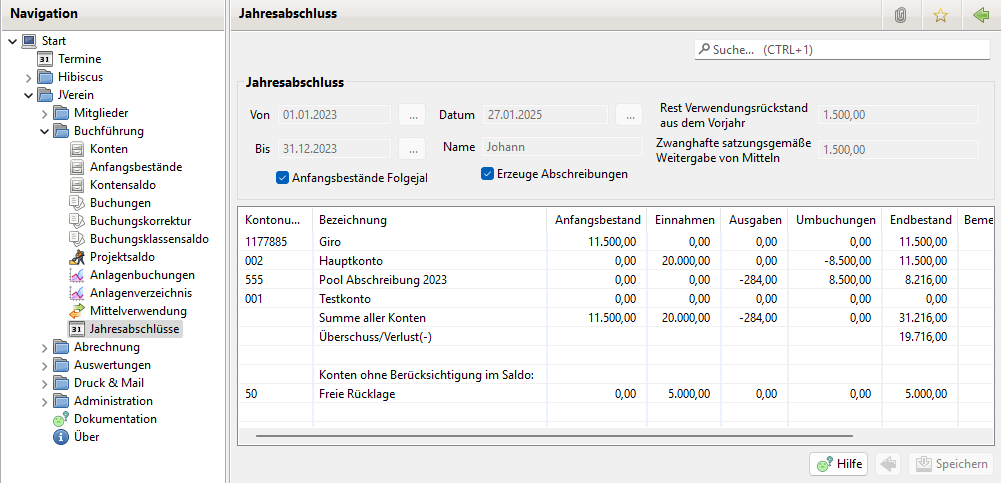The image size is (1002, 483).
Task: Collapse the Buchführung folder
Action: (x=44, y=131)
